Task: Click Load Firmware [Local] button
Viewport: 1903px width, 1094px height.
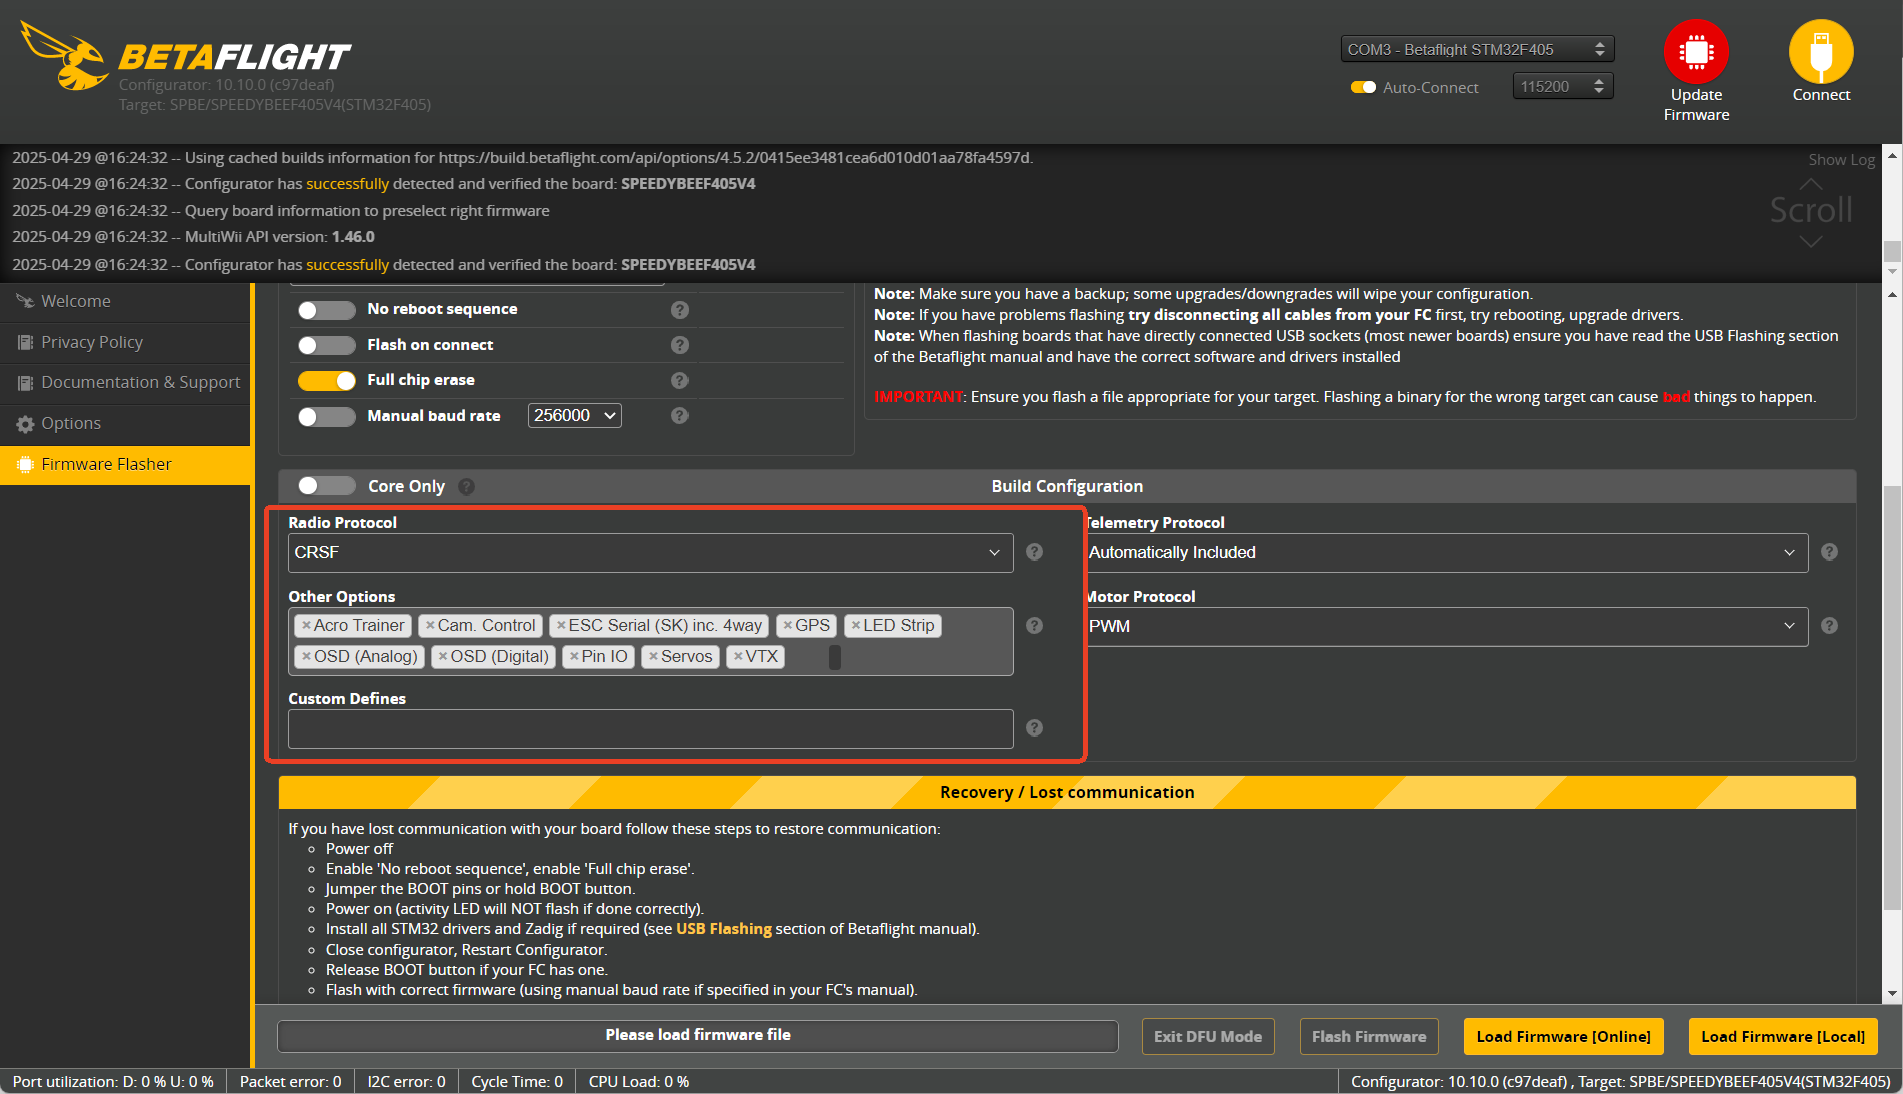Action: point(1782,1036)
